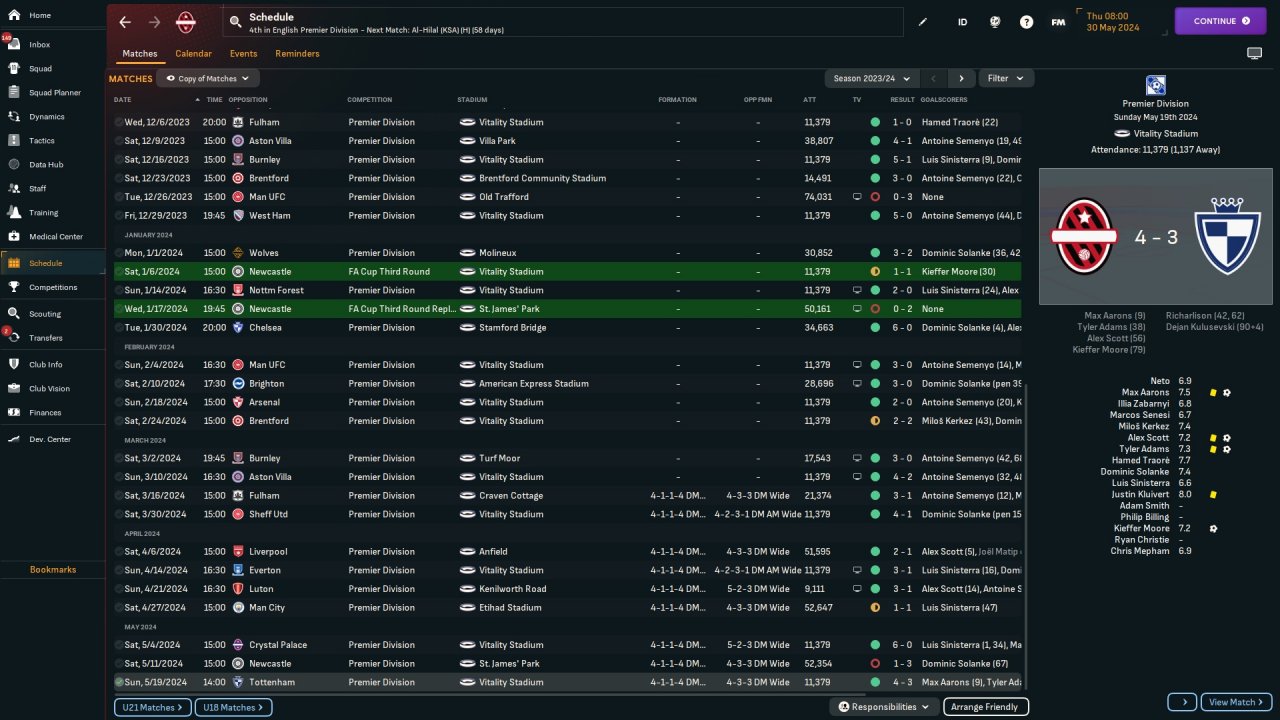Image resolution: width=1280 pixels, height=720 pixels.
Task: Click the schedule search bar
Action: pyautogui.click(x=563, y=22)
